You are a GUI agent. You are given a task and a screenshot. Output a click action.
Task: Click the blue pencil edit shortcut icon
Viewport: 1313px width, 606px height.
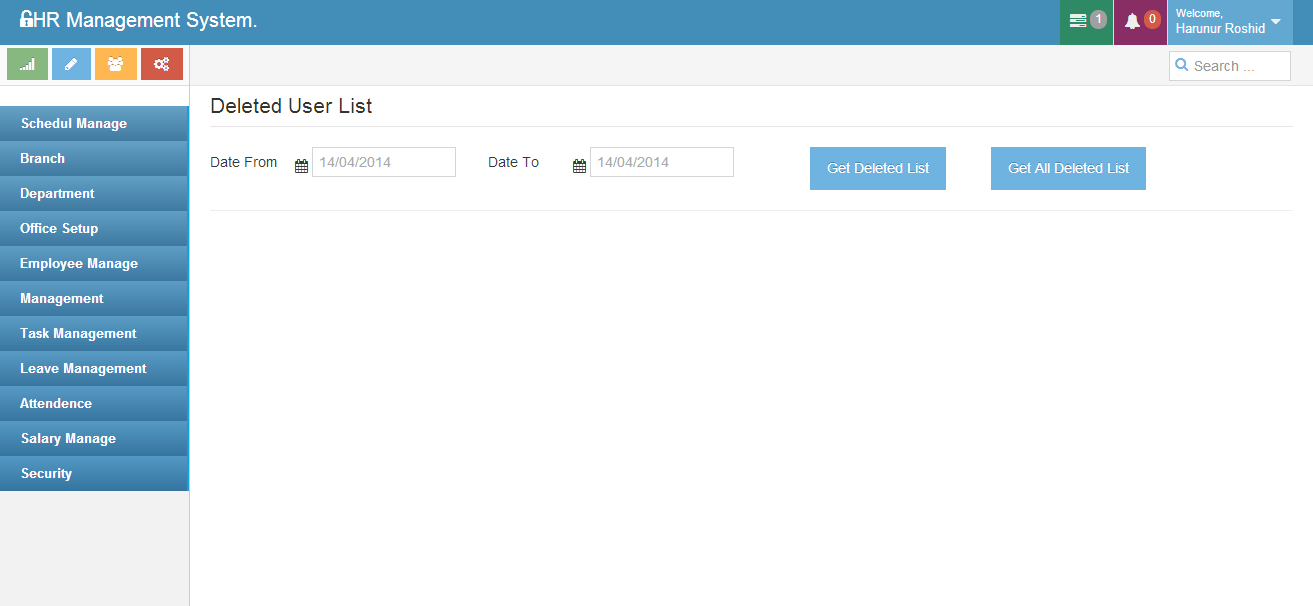click(71, 64)
